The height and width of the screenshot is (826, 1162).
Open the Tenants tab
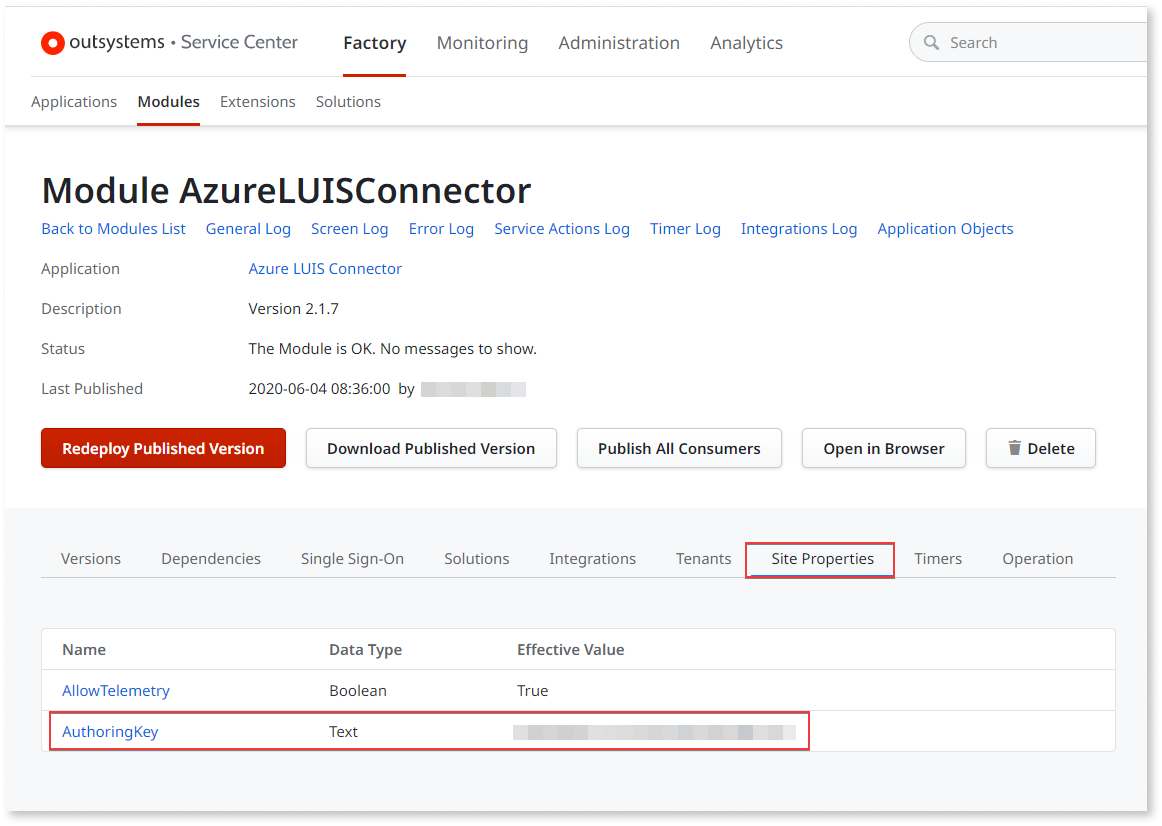(x=703, y=558)
